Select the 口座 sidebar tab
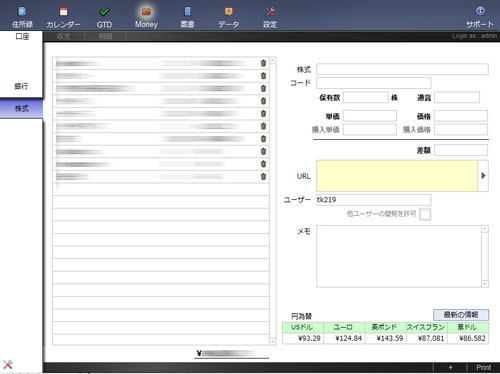 point(22,36)
